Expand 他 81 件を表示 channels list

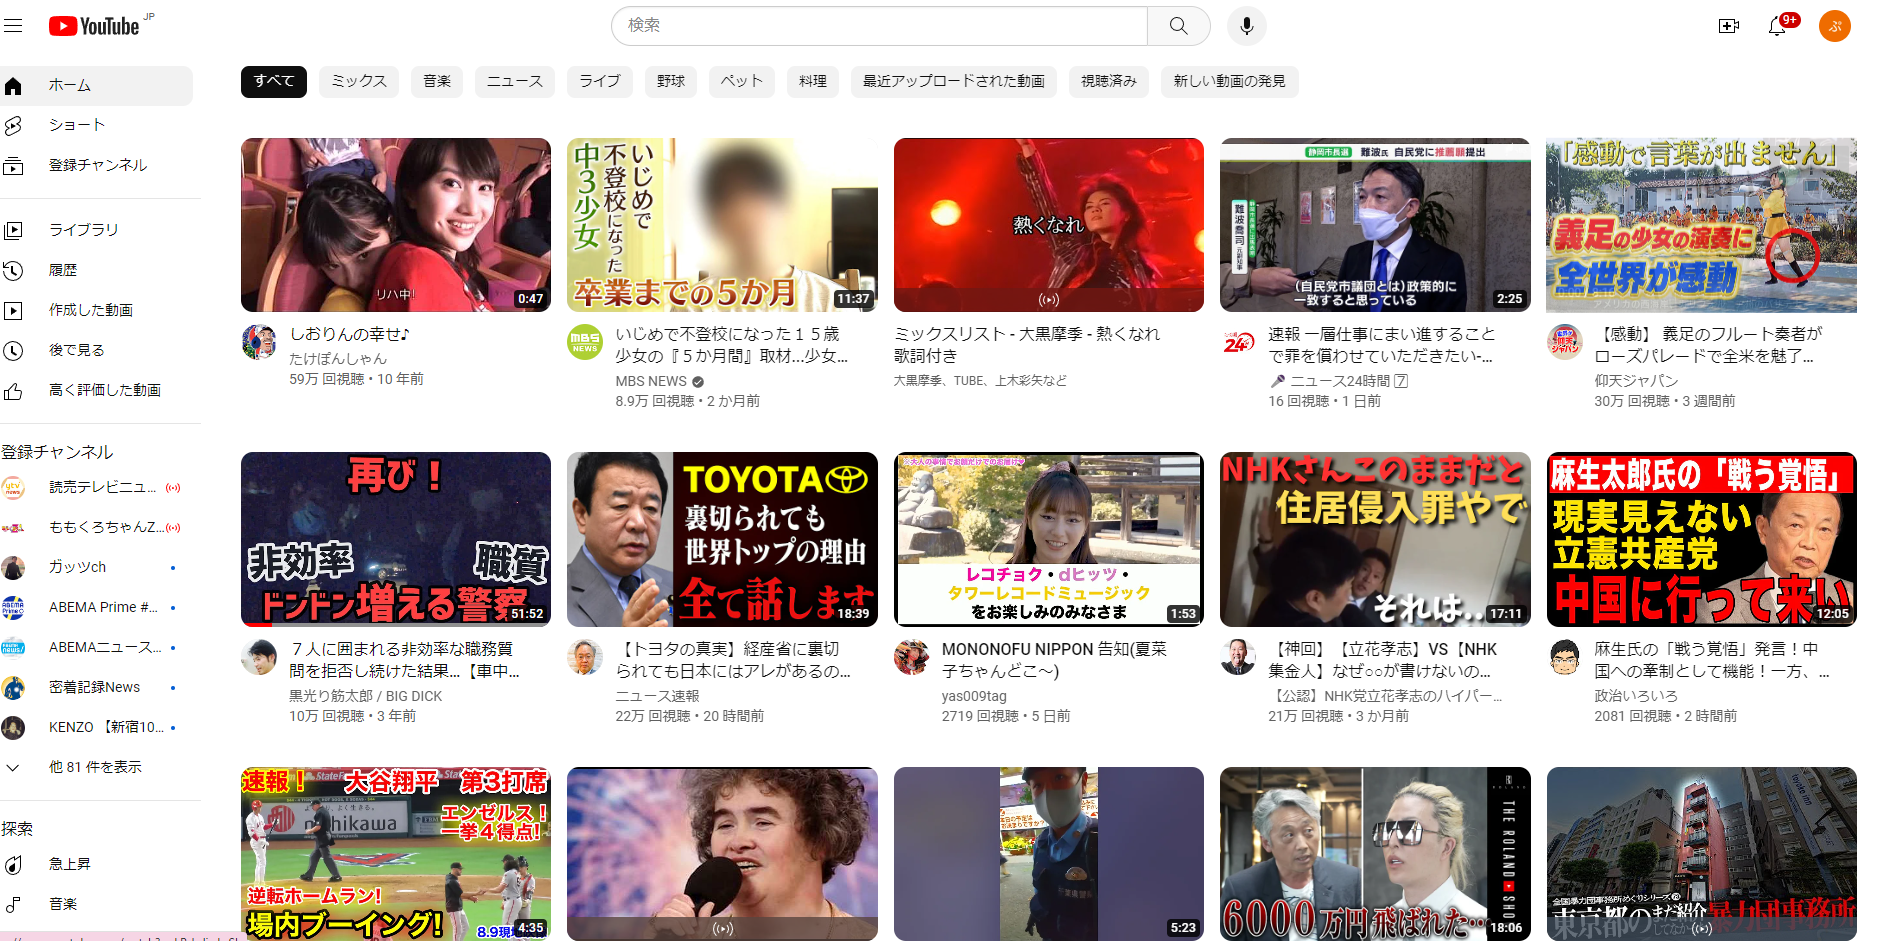(x=96, y=768)
